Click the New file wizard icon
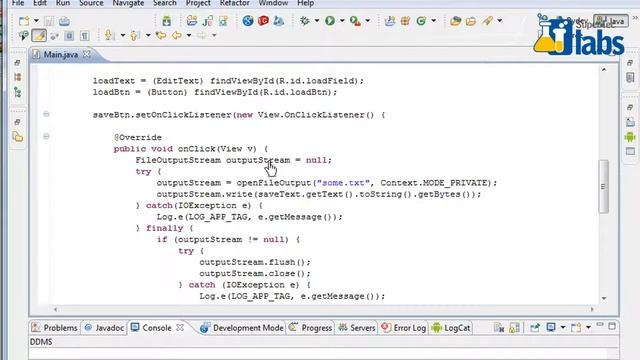The width and height of the screenshot is (640, 360). pos(24,21)
